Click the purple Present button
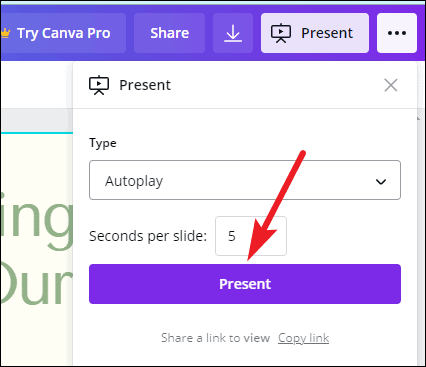 click(x=245, y=284)
